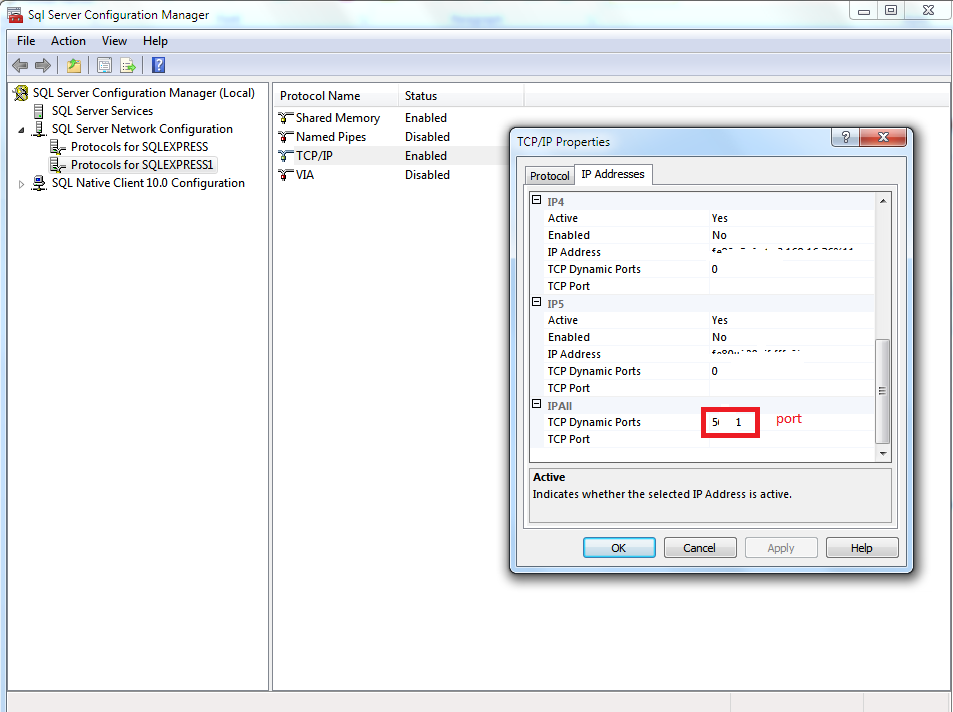Image resolution: width=953 pixels, height=712 pixels.
Task: Collapse the IPAll section
Action: click(537, 405)
